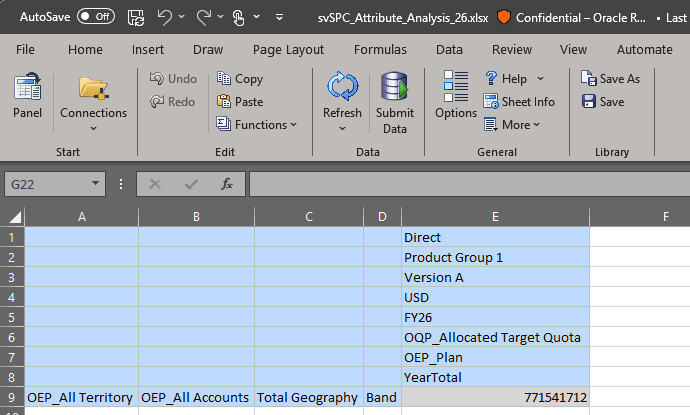Open the Review tab
The image size is (690, 415).
(x=512, y=50)
